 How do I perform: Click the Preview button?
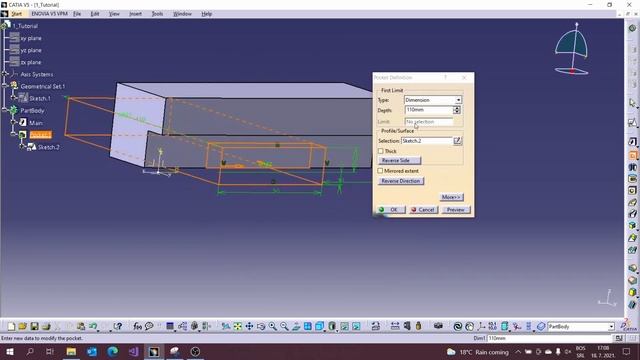click(x=456, y=210)
